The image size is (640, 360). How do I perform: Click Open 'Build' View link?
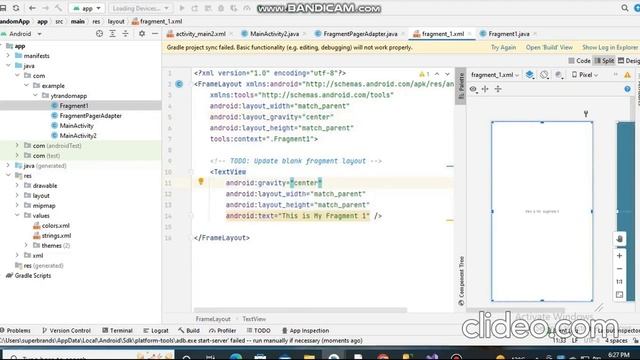[x=549, y=47]
